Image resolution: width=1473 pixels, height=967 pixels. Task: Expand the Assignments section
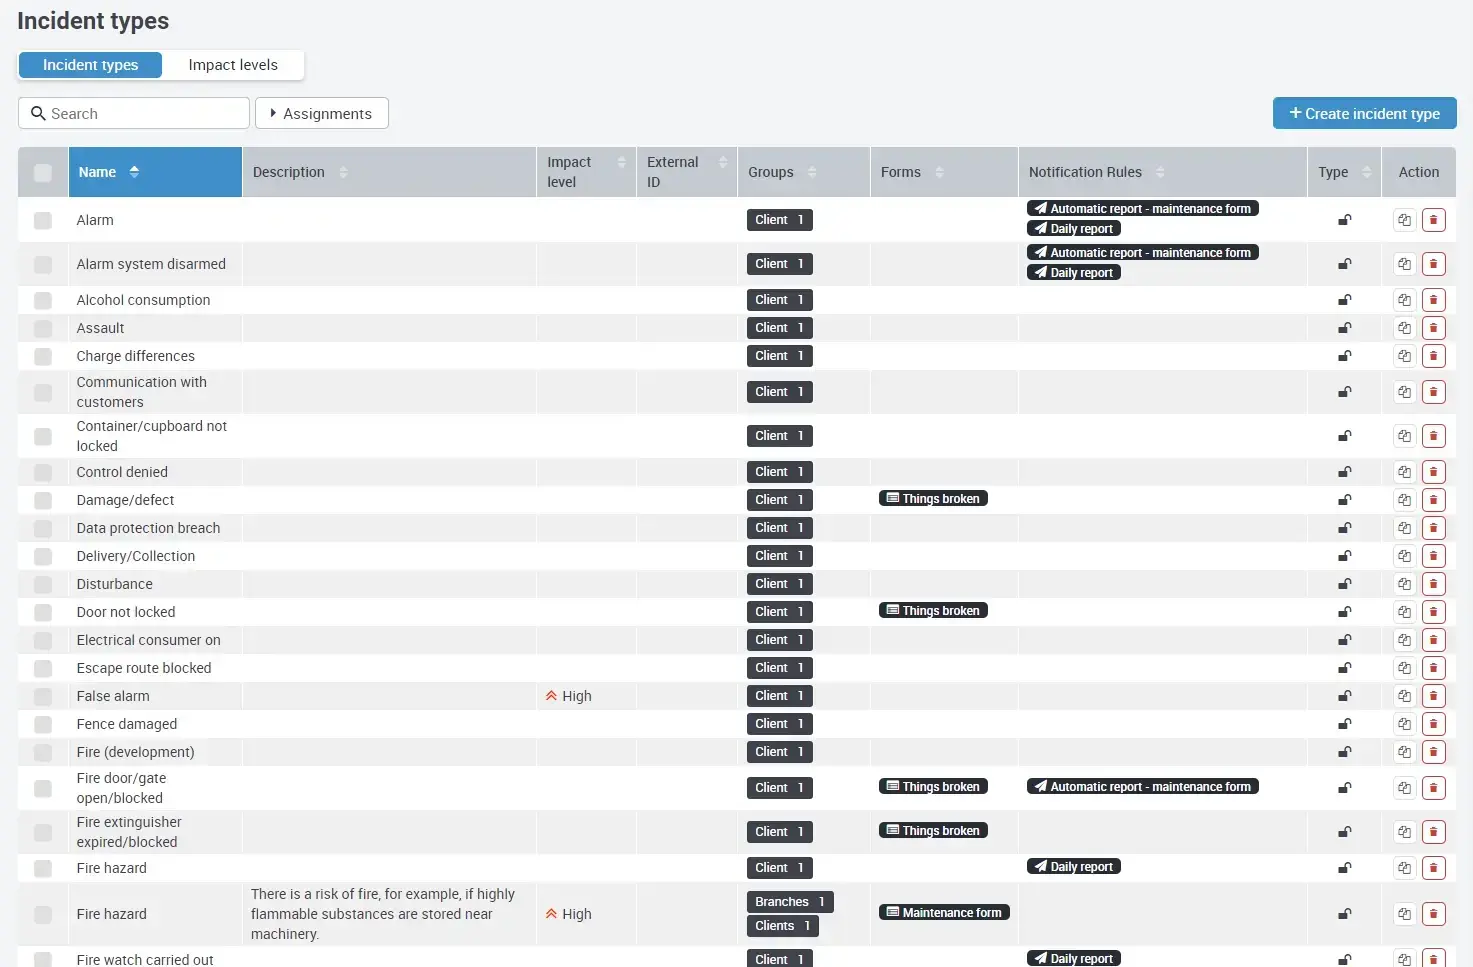tap(321, 113)
